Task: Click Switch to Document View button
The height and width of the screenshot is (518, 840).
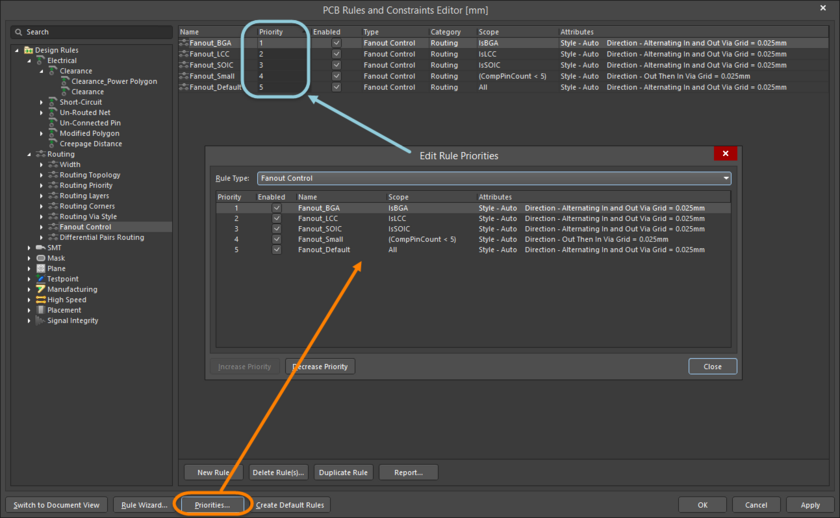Action: click(x=56, y=505)
